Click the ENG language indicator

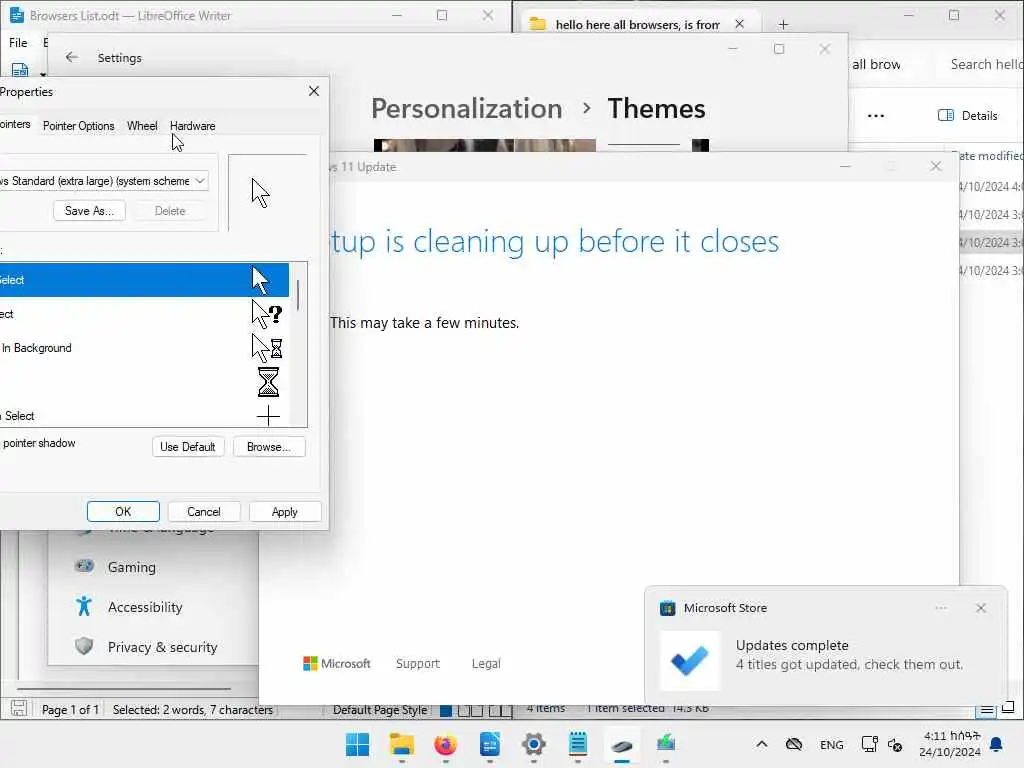click(831, 744)
